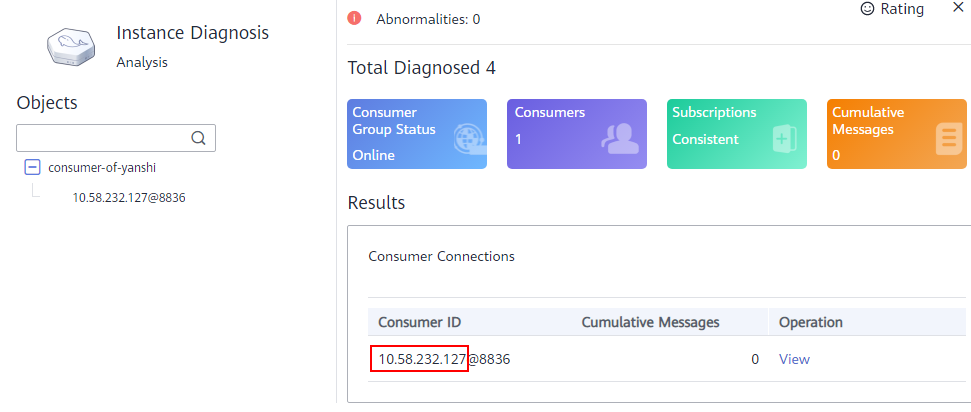Open the Consumer Group Status card
The height and width of the screenshot is (412, 971).
(417, 134)
